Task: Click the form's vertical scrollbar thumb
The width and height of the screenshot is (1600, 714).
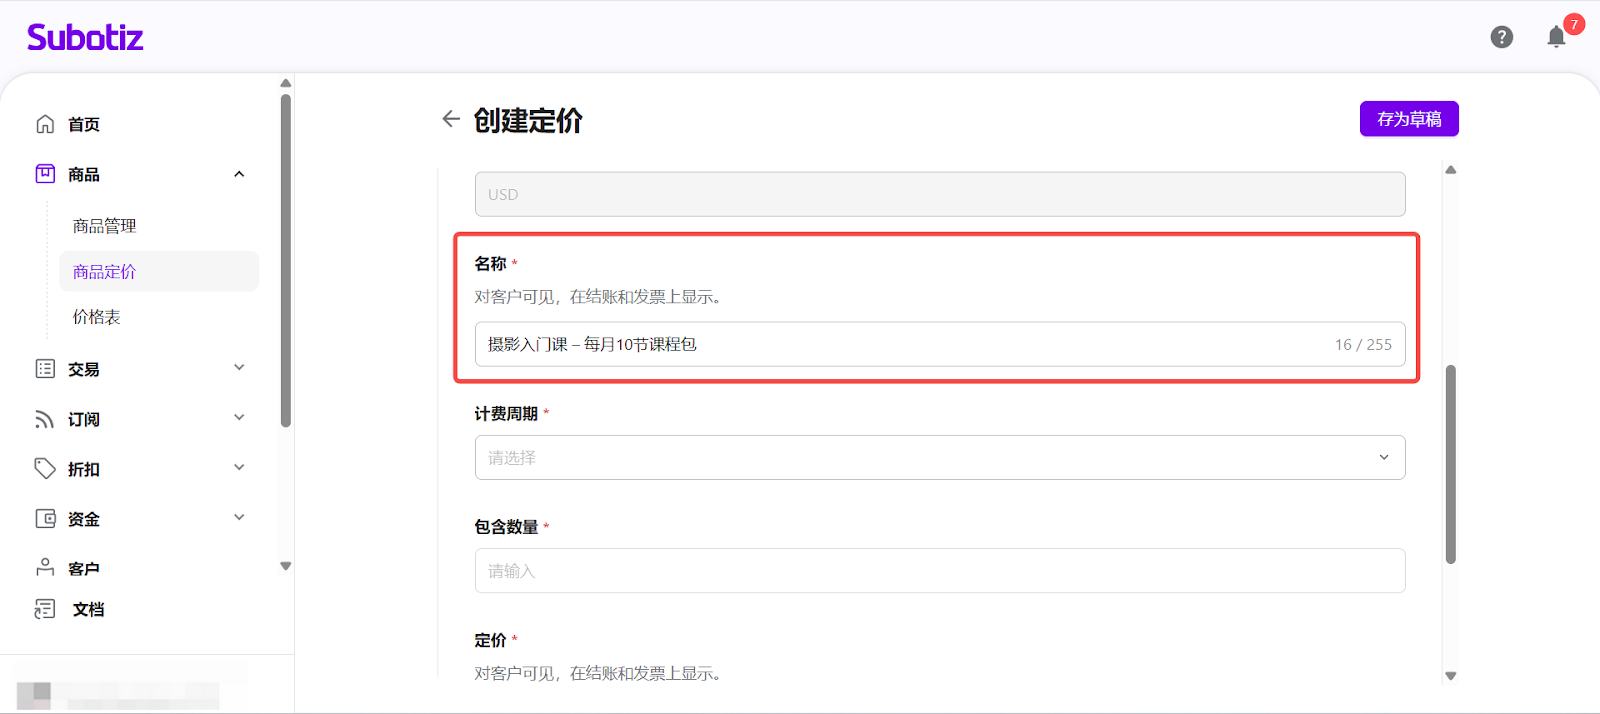Action: (x=1450, y=464)
